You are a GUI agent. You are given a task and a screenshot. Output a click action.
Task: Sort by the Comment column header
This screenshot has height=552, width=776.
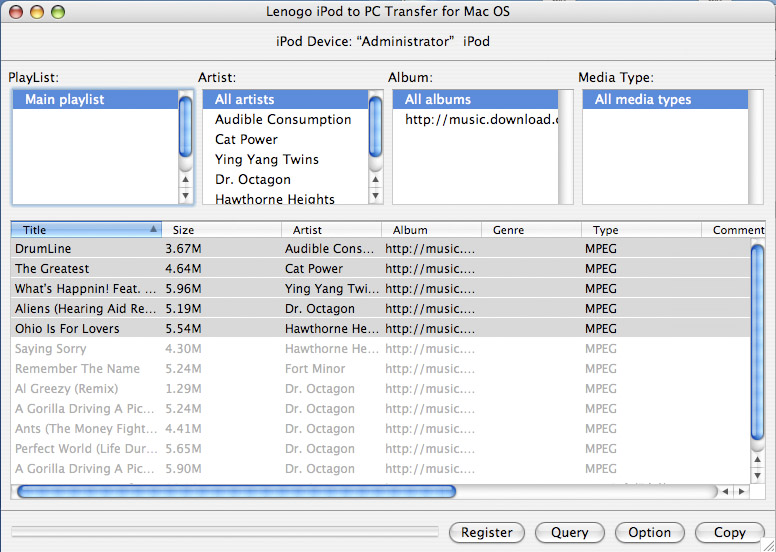coord(733,230)
